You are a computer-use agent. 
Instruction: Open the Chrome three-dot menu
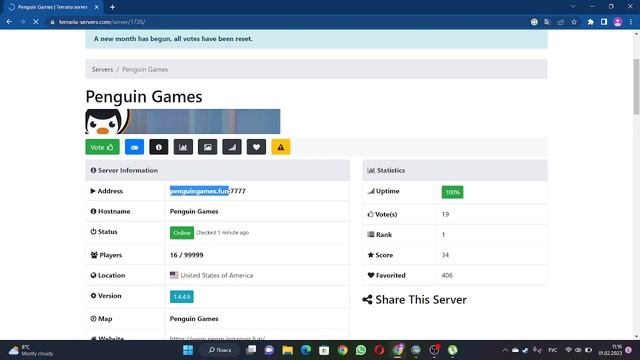(631, 22)
